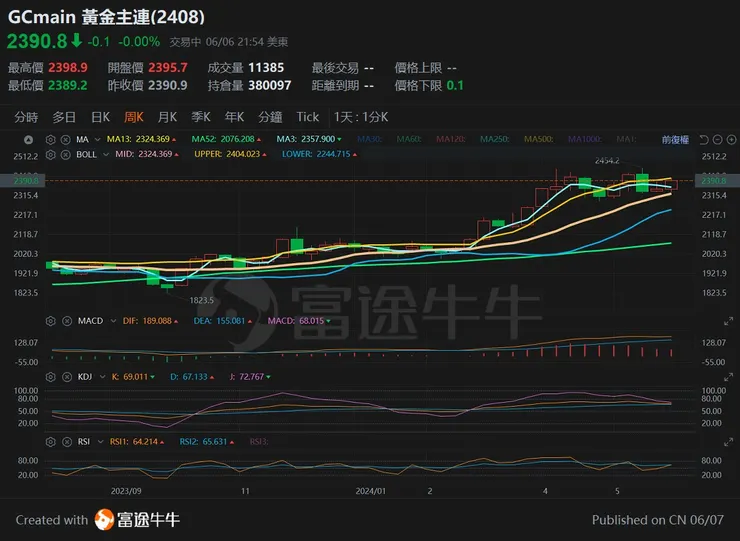This screenshot has width=740, height=541.
Task: Click the 2023/09 date label on time axis
Action: [126, 491]
